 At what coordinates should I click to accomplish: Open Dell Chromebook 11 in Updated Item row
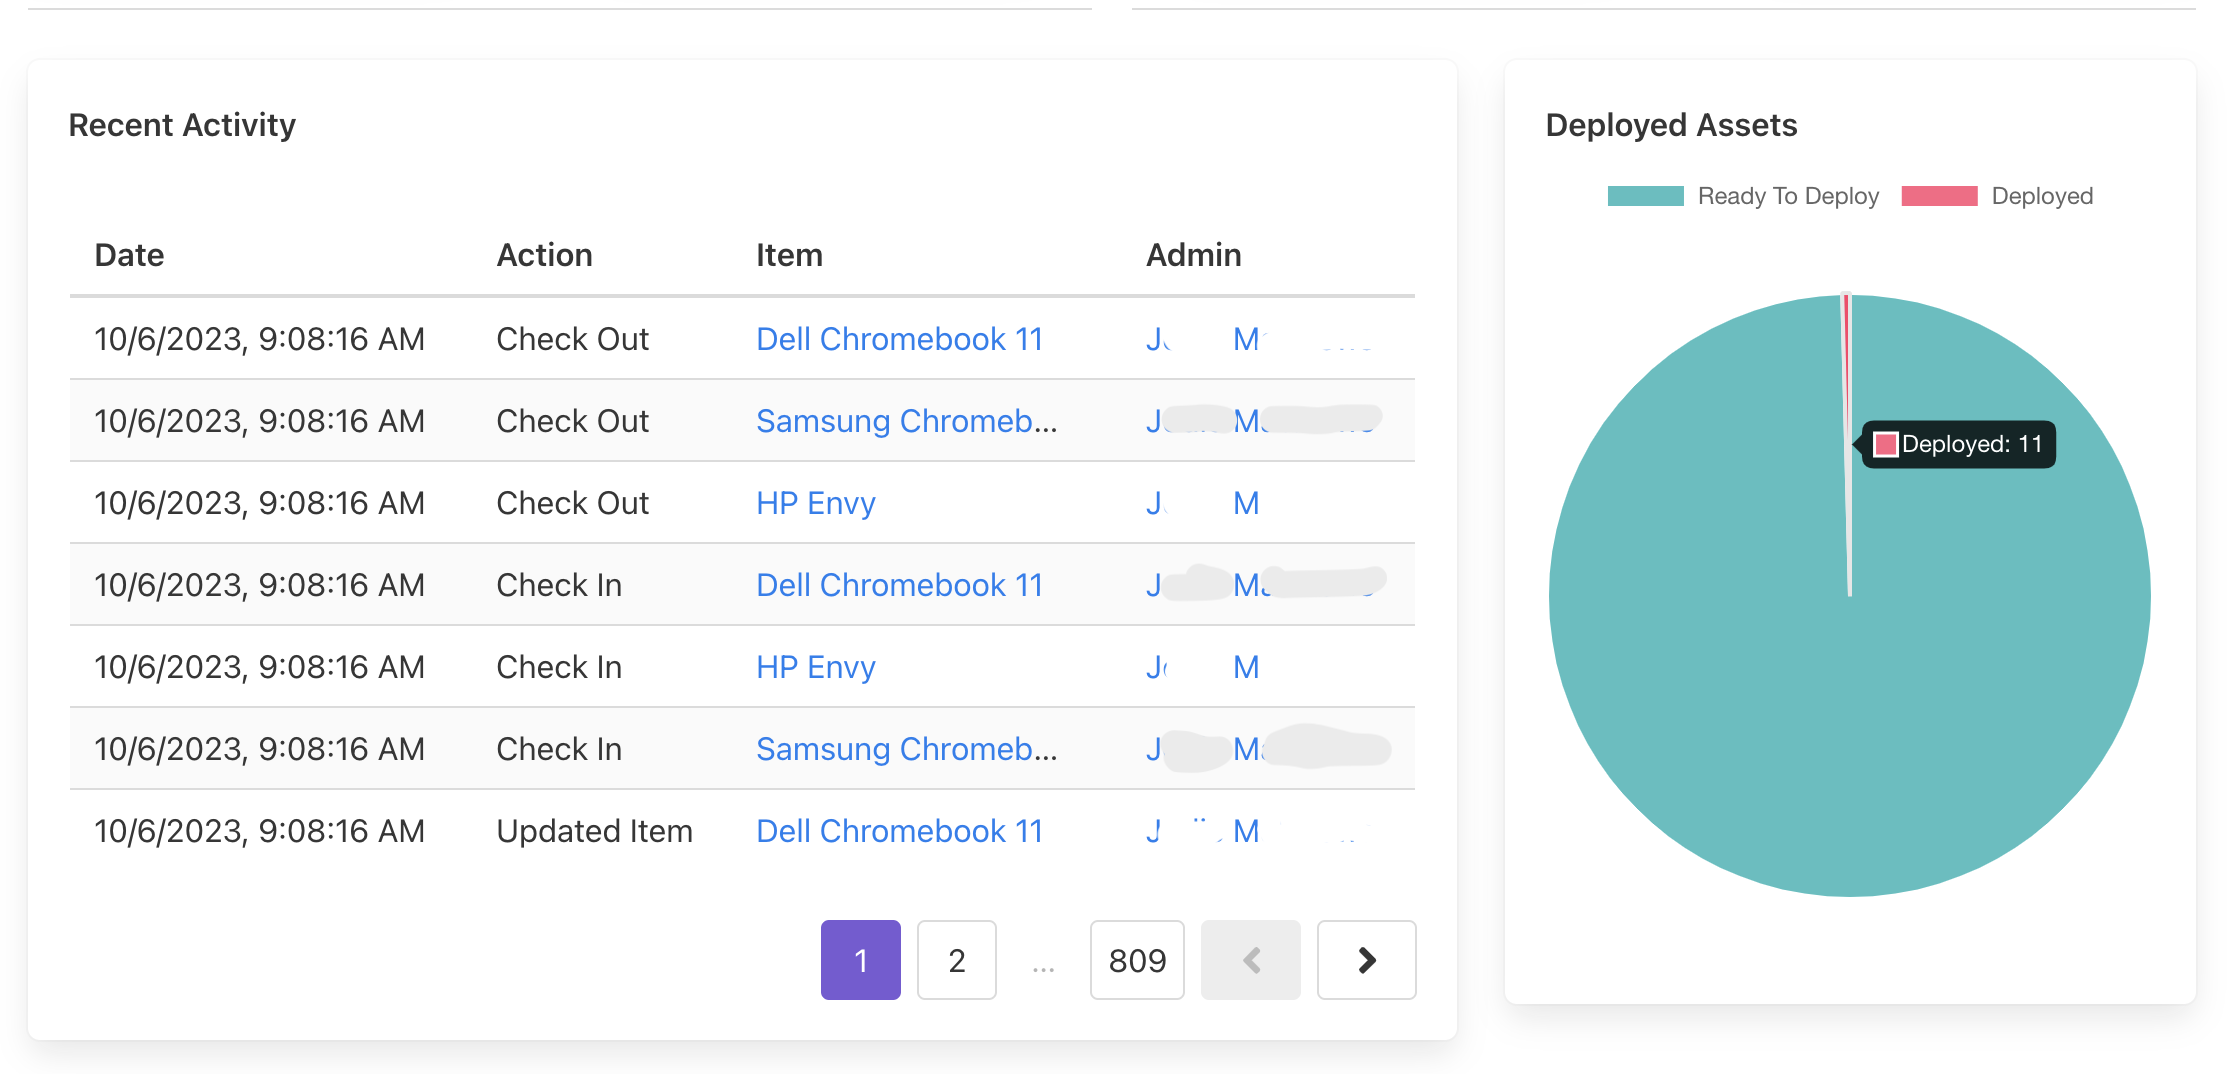tap(899, 831)
